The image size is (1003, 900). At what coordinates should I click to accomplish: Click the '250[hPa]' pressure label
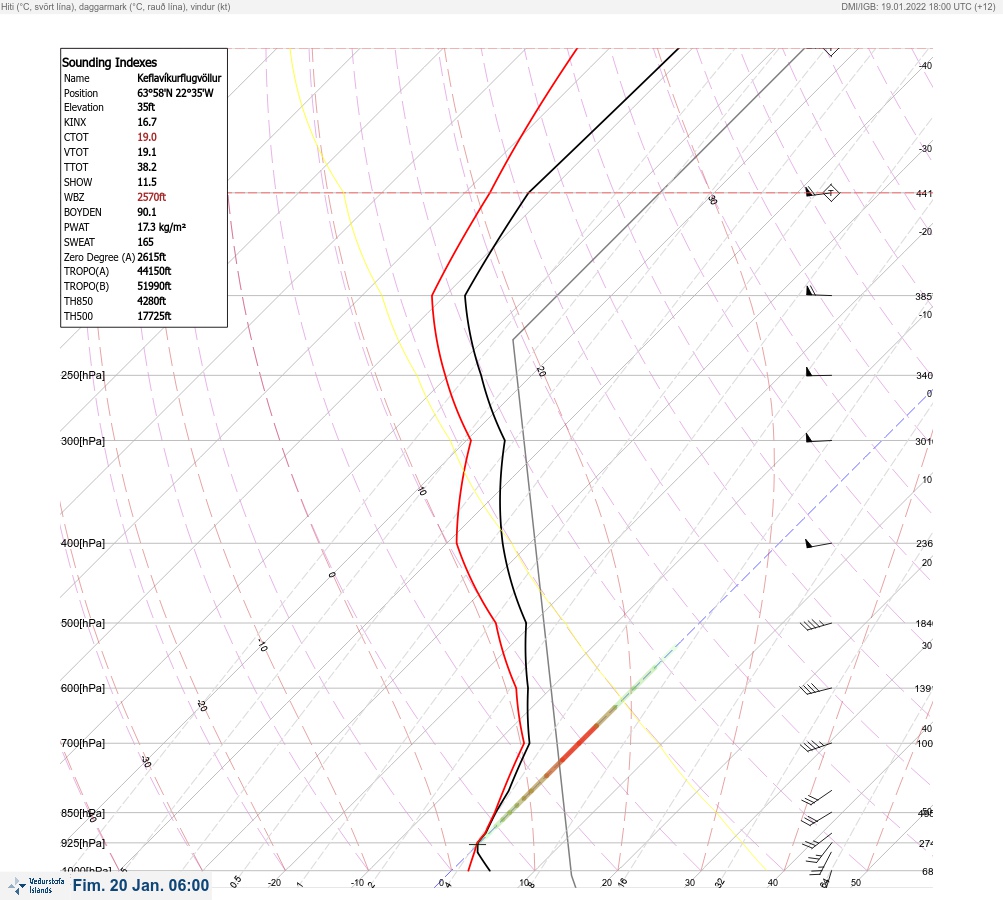[x=83, y=375]
